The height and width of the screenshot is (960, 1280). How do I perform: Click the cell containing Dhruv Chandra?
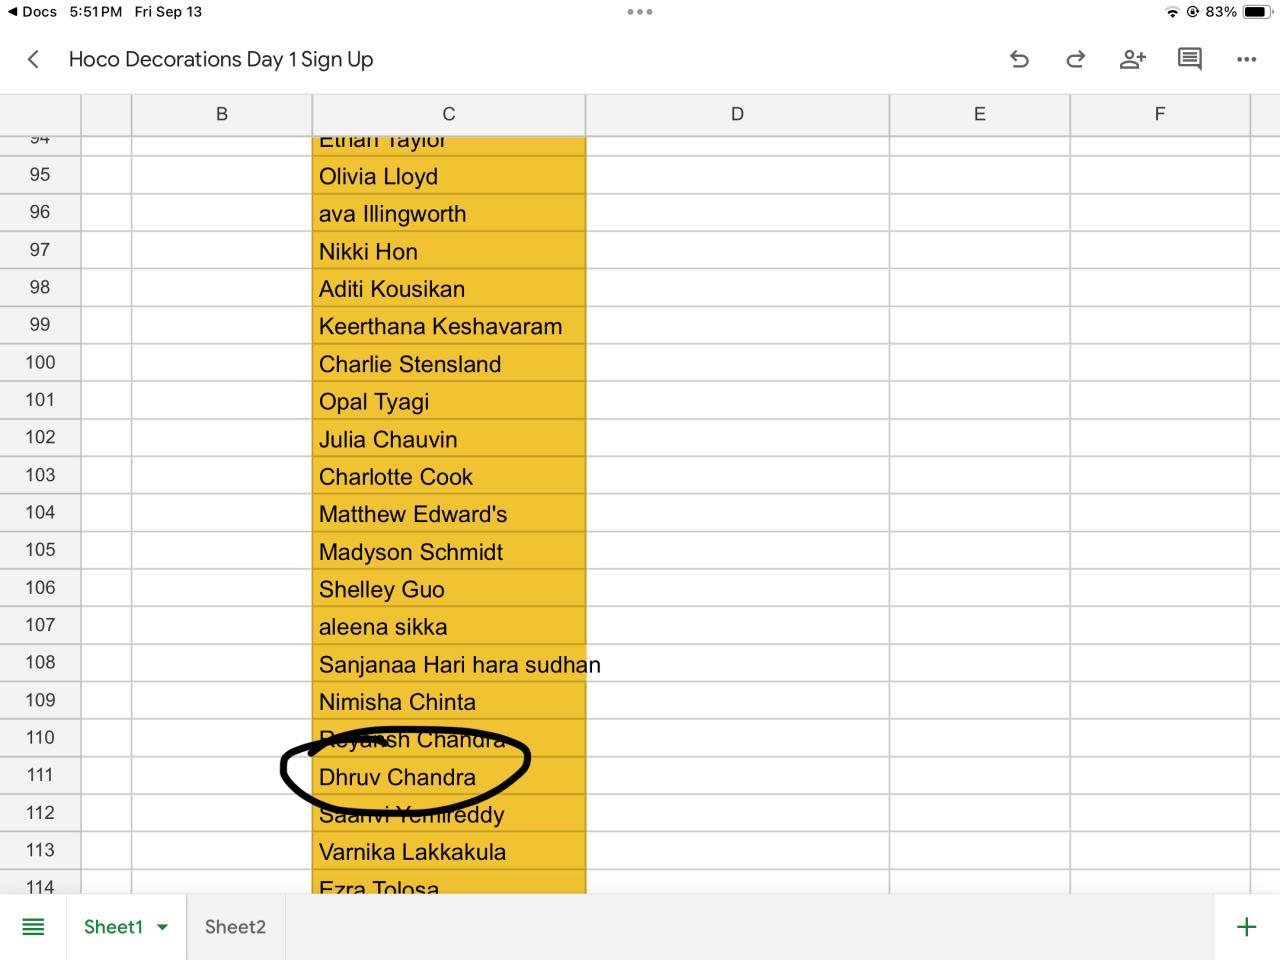pos(448,777)
